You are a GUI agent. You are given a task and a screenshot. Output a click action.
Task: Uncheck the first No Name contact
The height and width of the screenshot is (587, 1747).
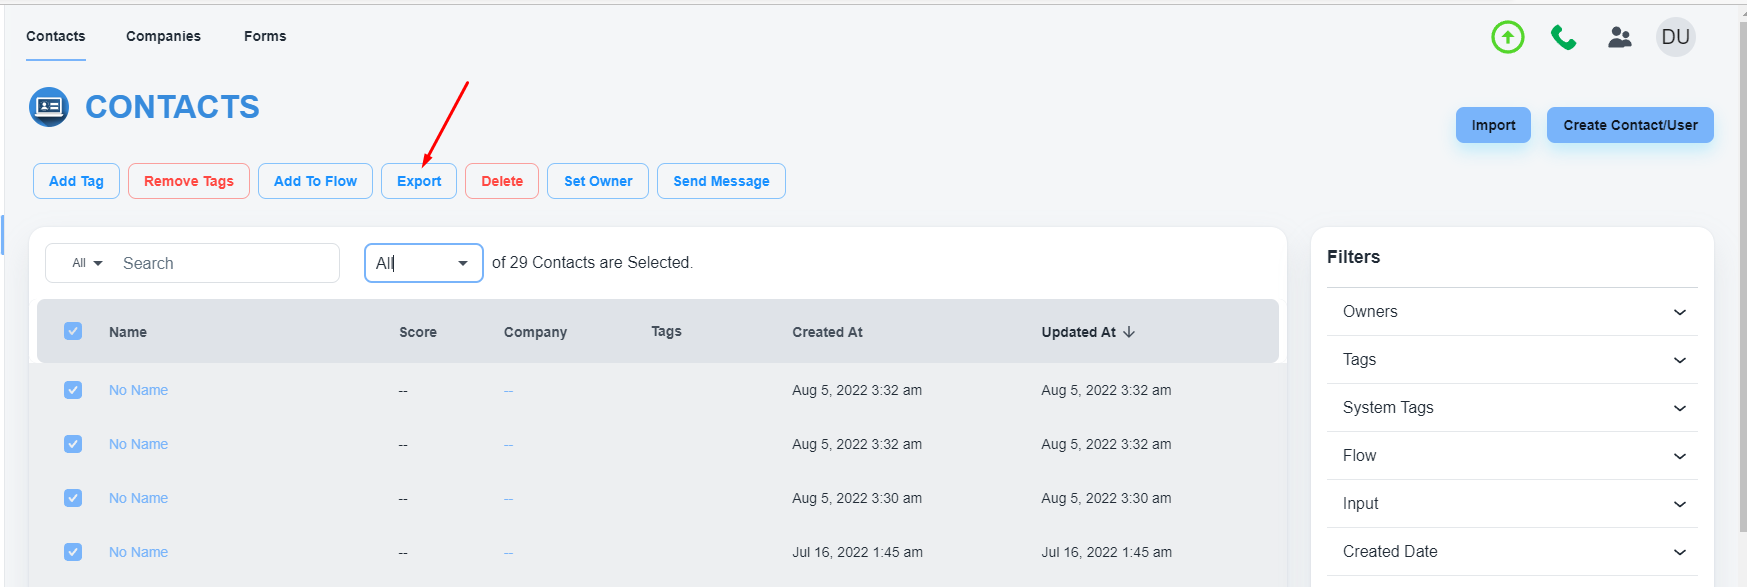pos(73,390)
